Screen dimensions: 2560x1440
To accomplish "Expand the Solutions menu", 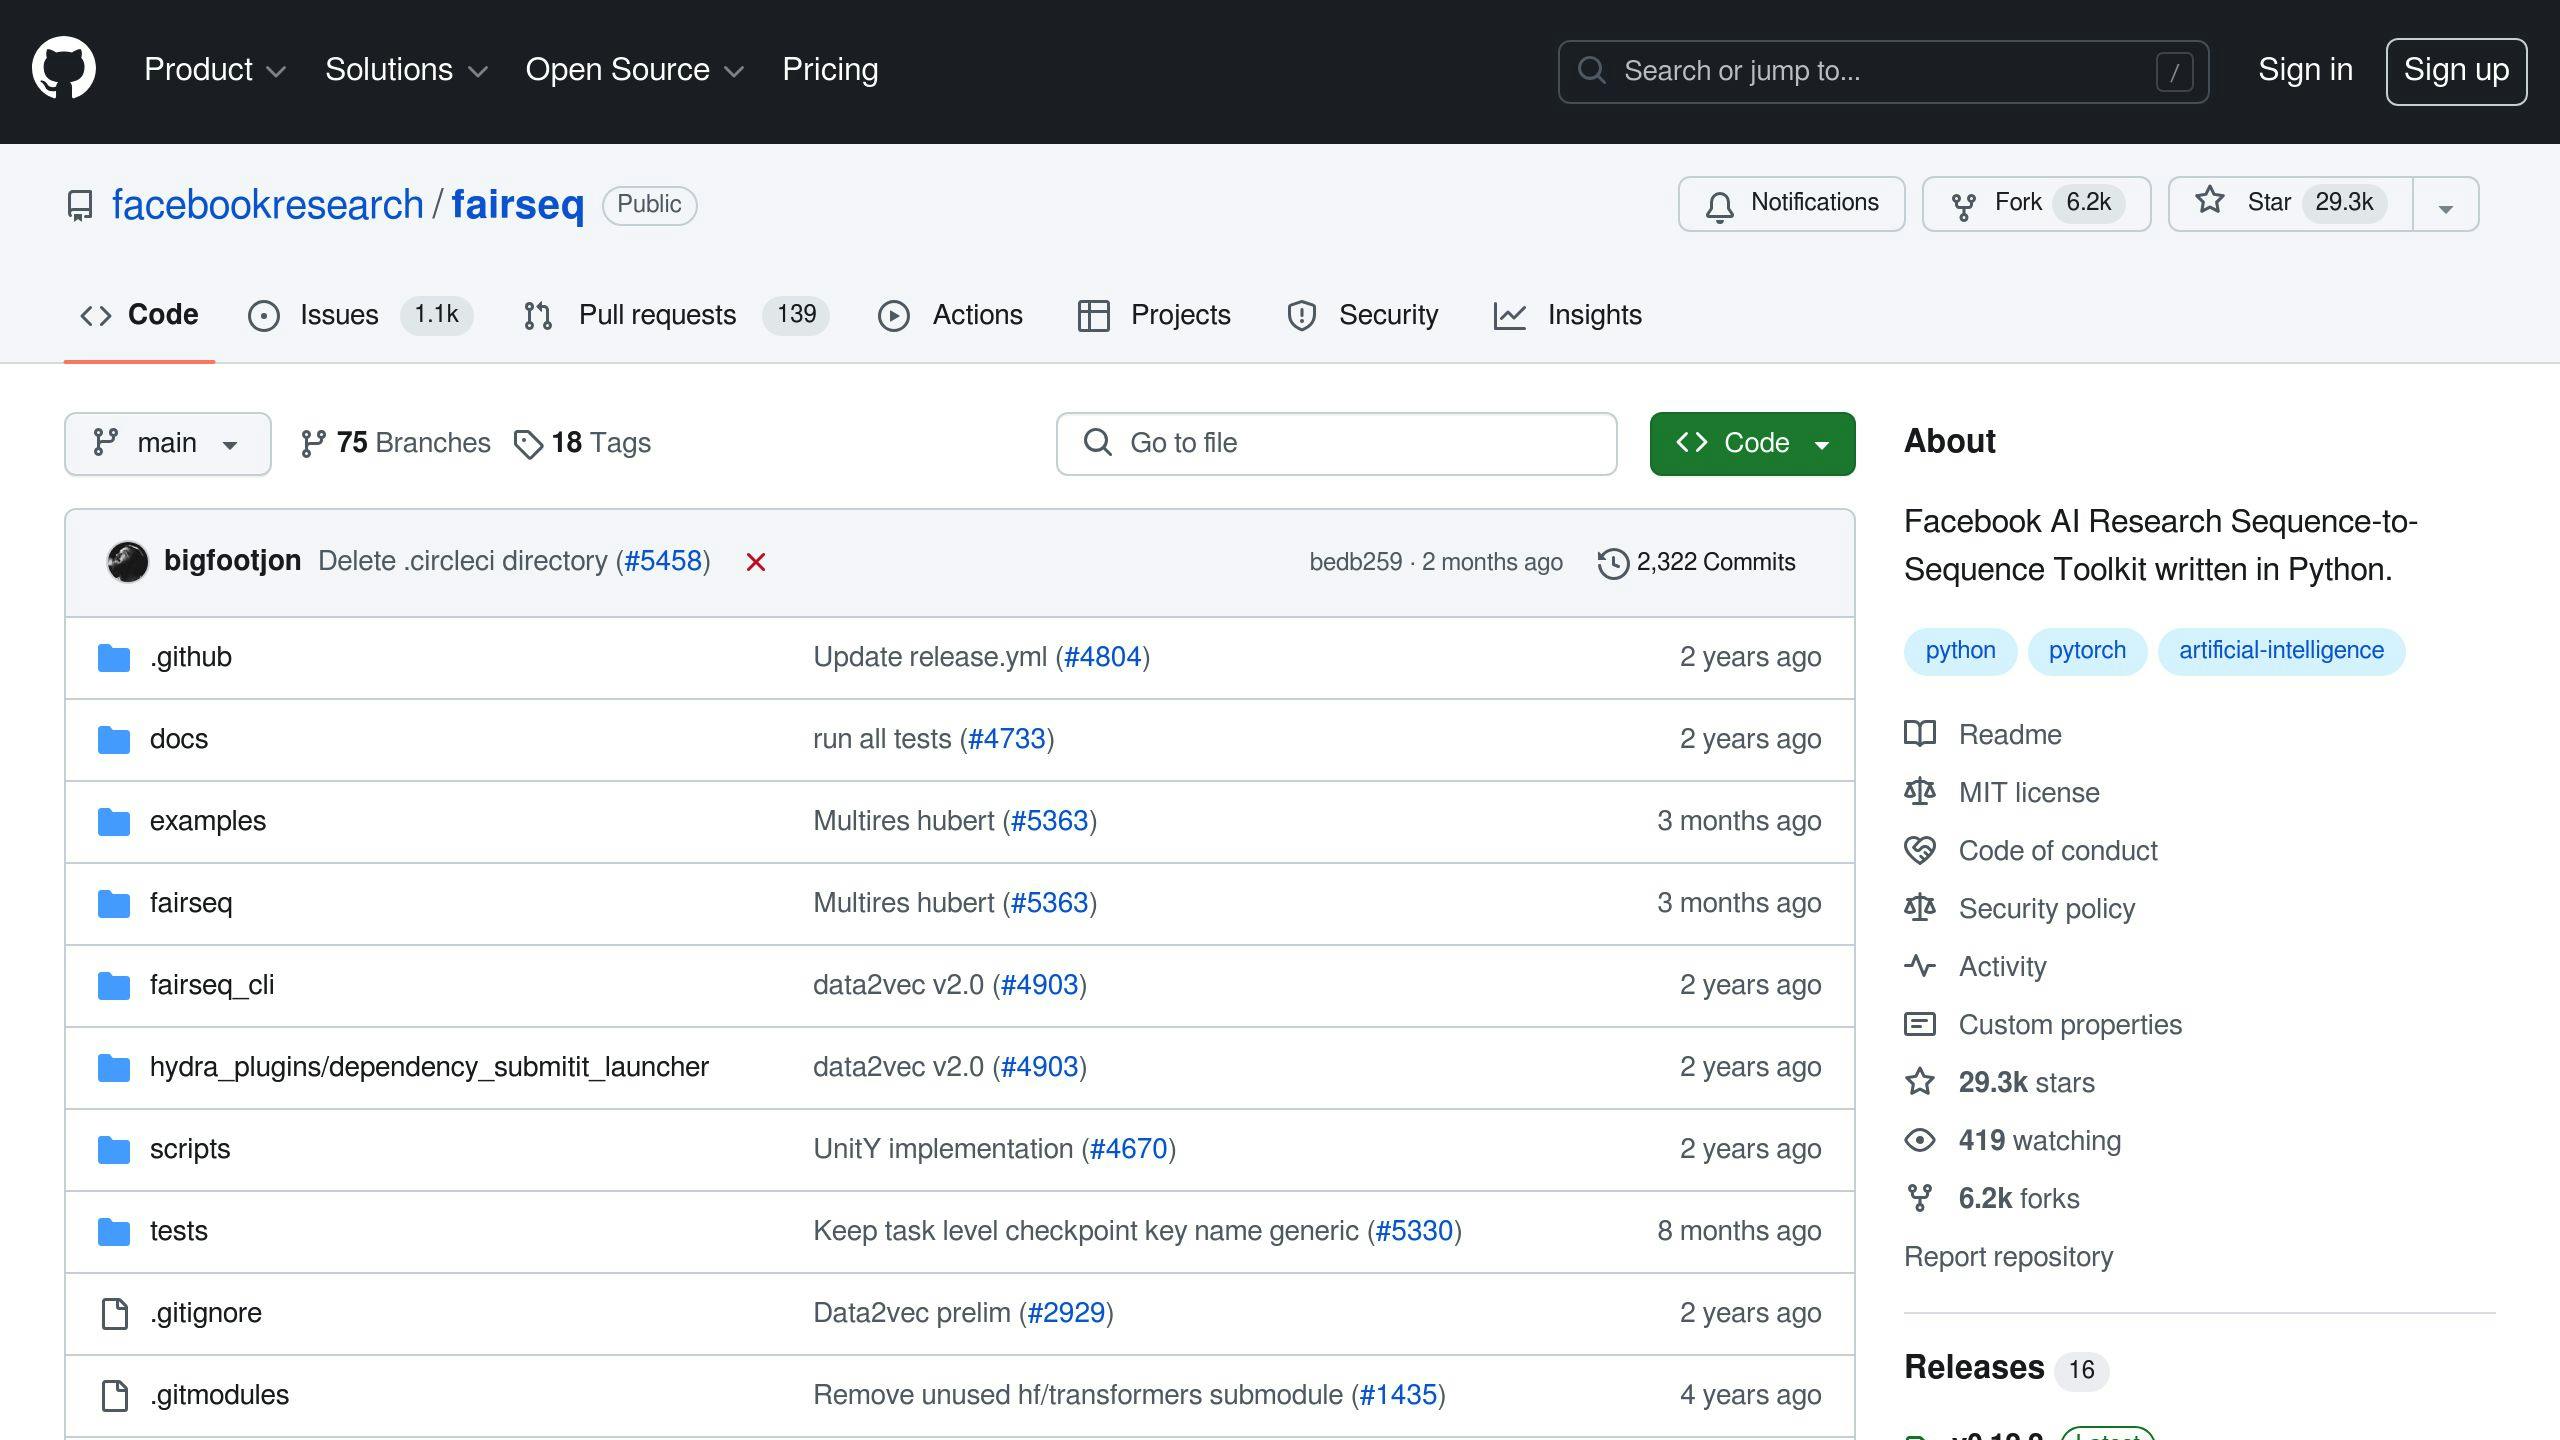I will [x=406, y=70].
